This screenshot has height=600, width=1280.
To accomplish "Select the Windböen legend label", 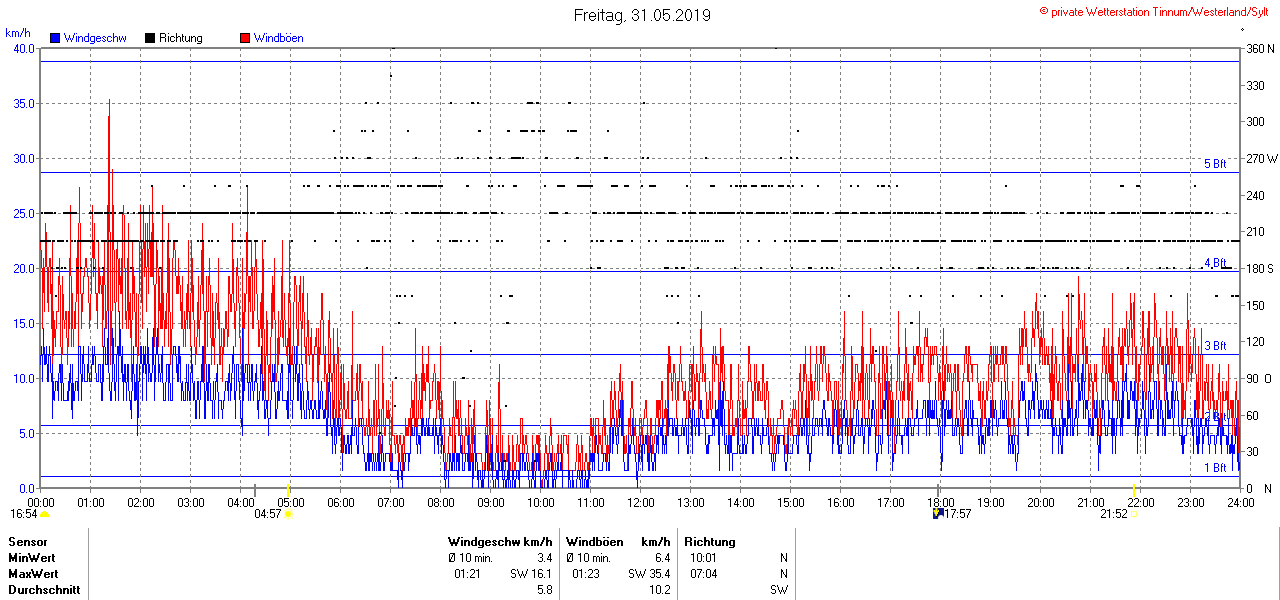I will tap(279, 38).
